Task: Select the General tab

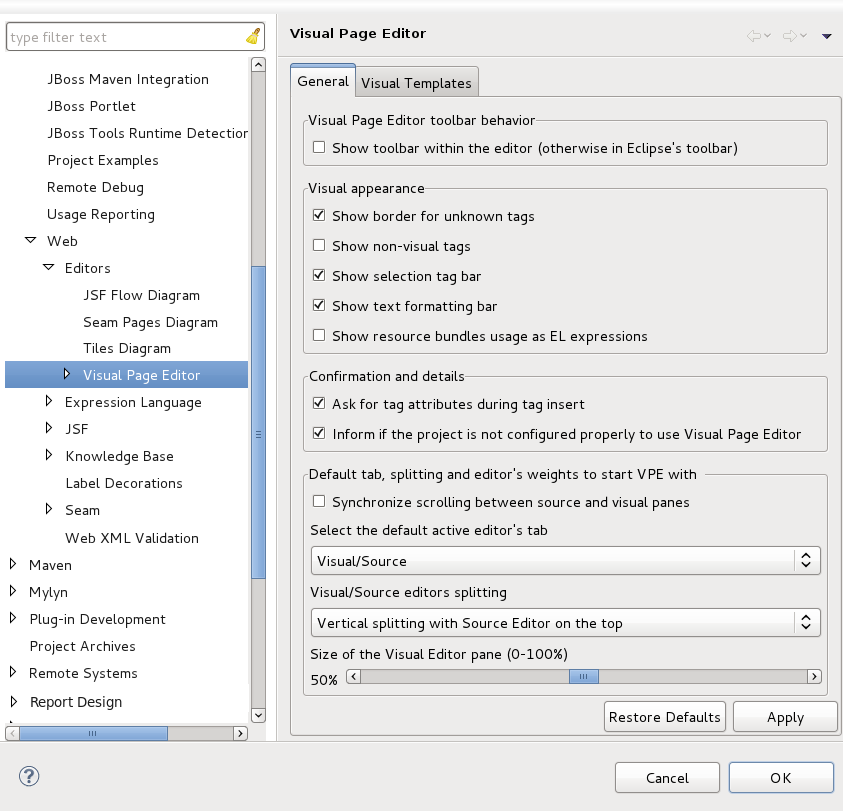Action: point(322,80)
